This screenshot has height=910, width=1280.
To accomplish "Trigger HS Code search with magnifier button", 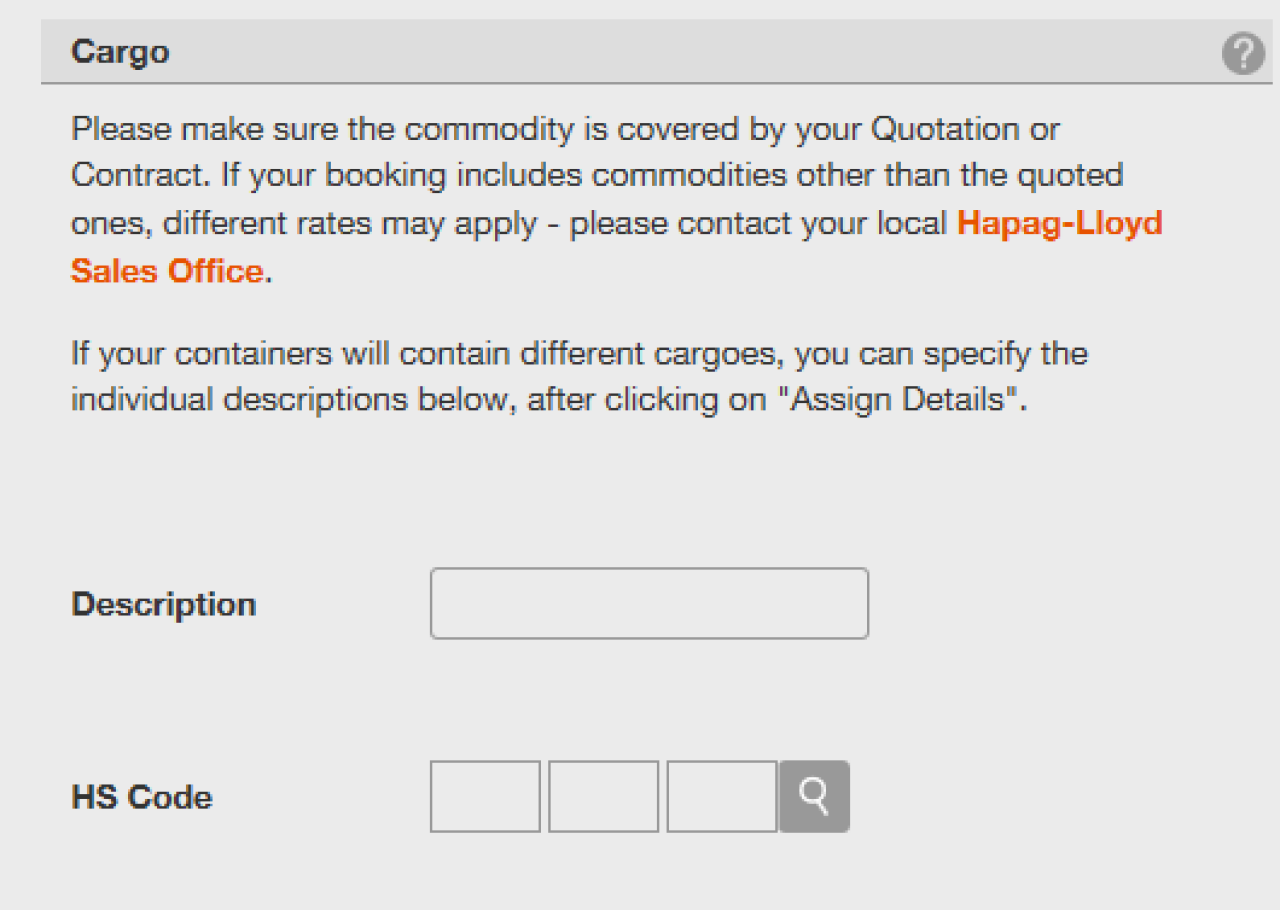I will (813, 796).
